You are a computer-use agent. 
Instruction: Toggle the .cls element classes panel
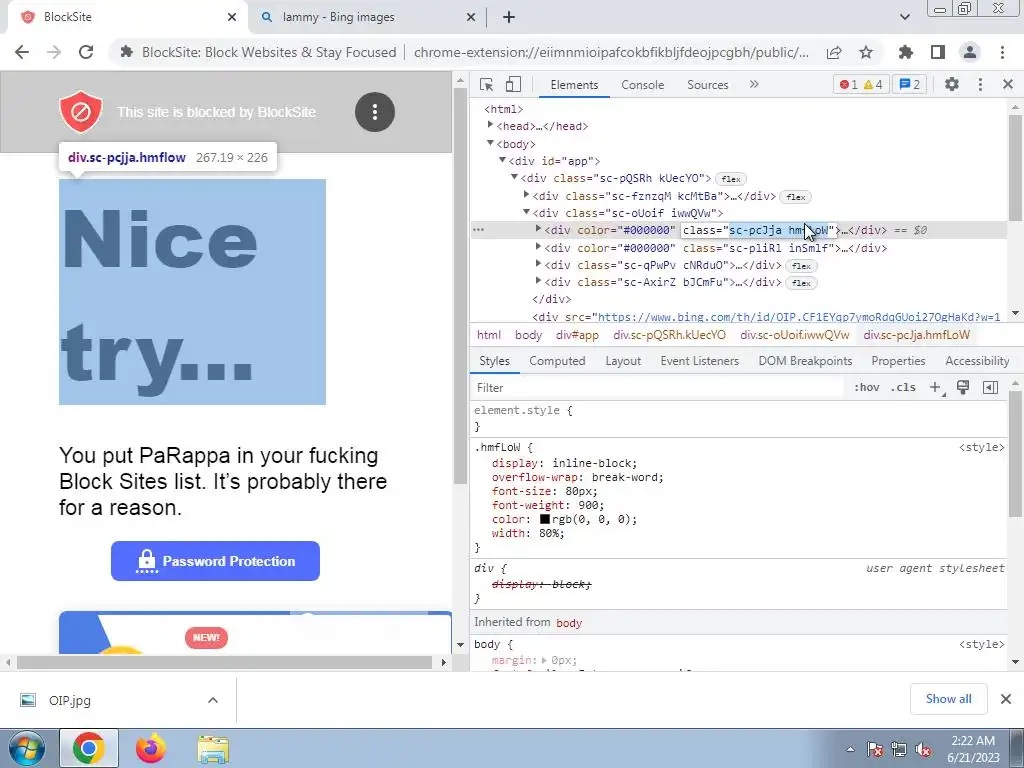[x=903, y=388]
